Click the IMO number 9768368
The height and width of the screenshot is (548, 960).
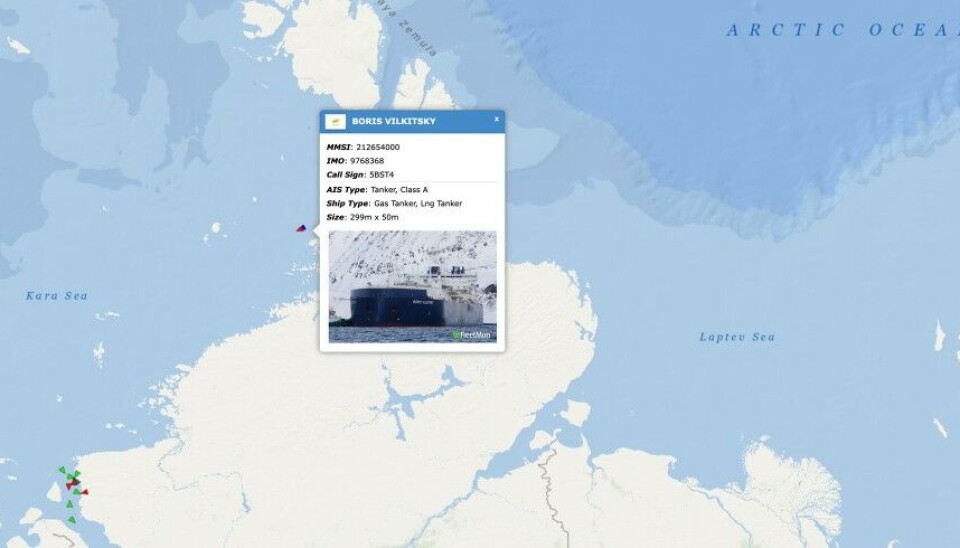click(367, 161)
